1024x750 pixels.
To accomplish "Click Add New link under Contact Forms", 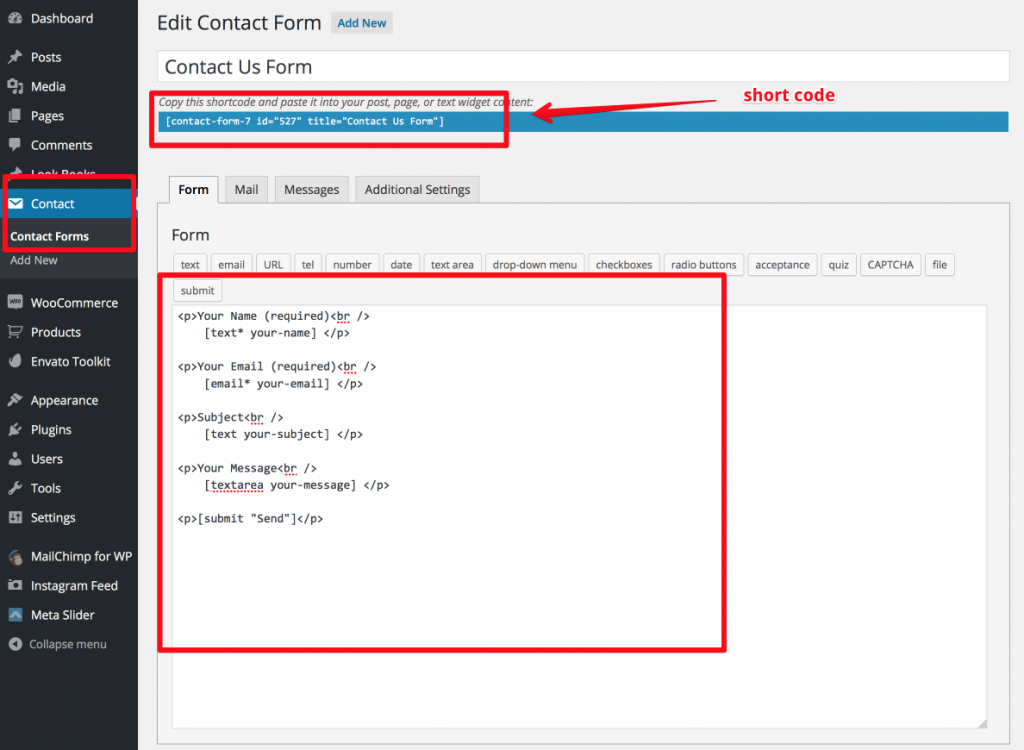I will point(34,261).
